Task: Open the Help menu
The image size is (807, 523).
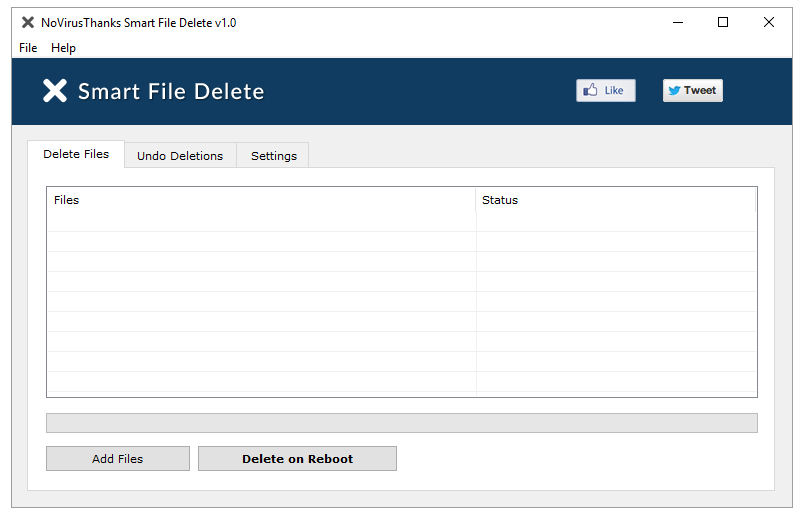Action: [63, 48]
